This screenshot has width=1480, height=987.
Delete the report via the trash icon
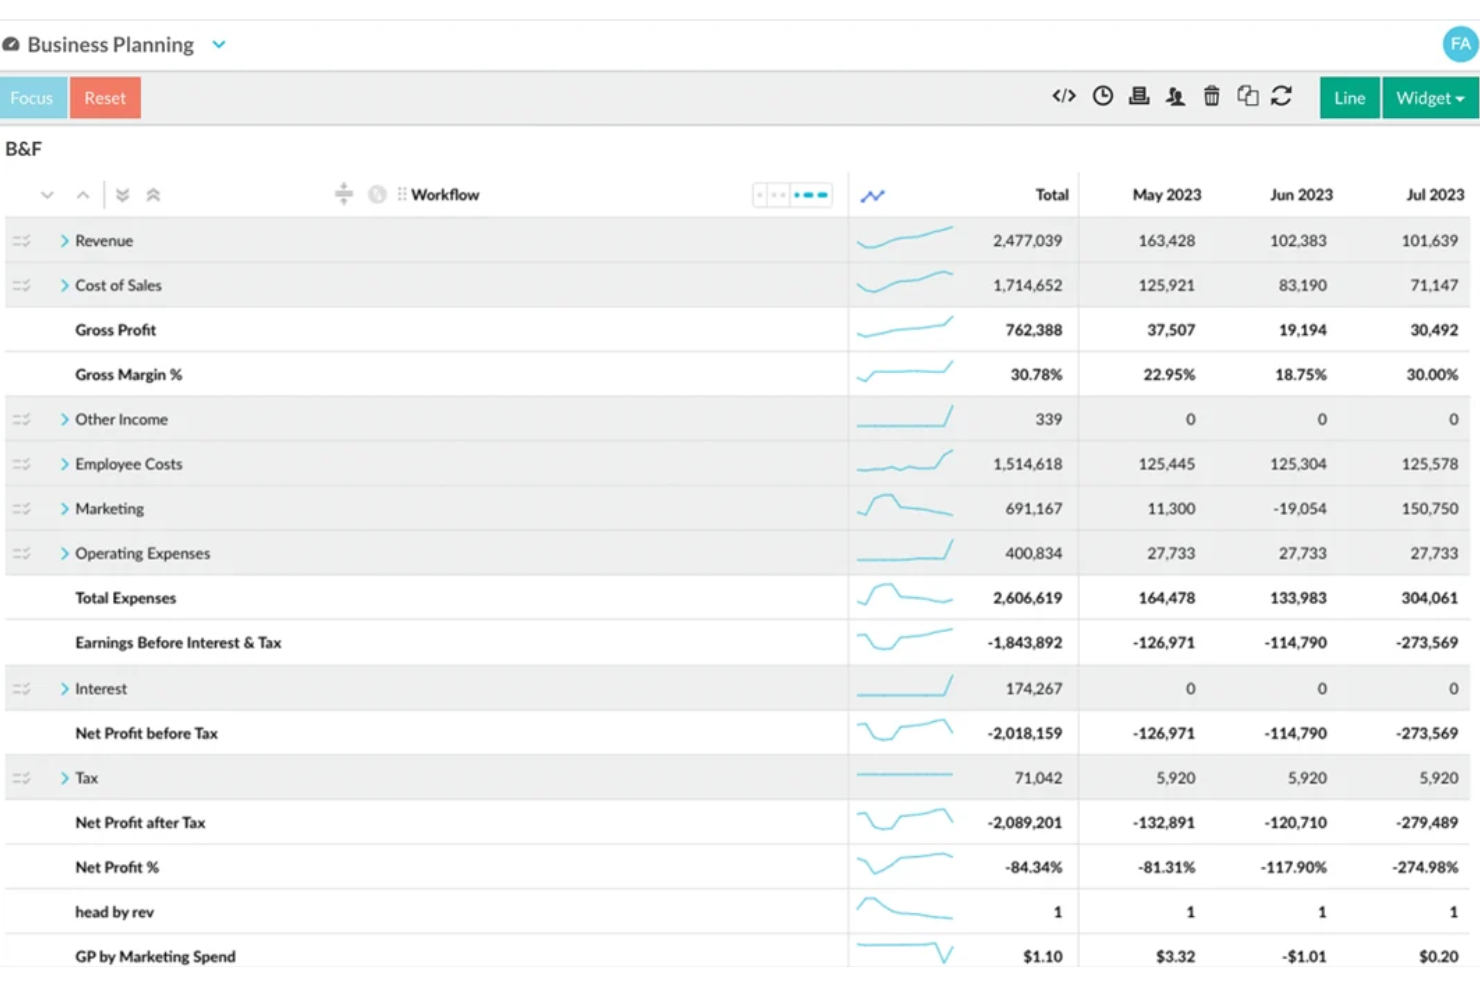point(1211,96)
